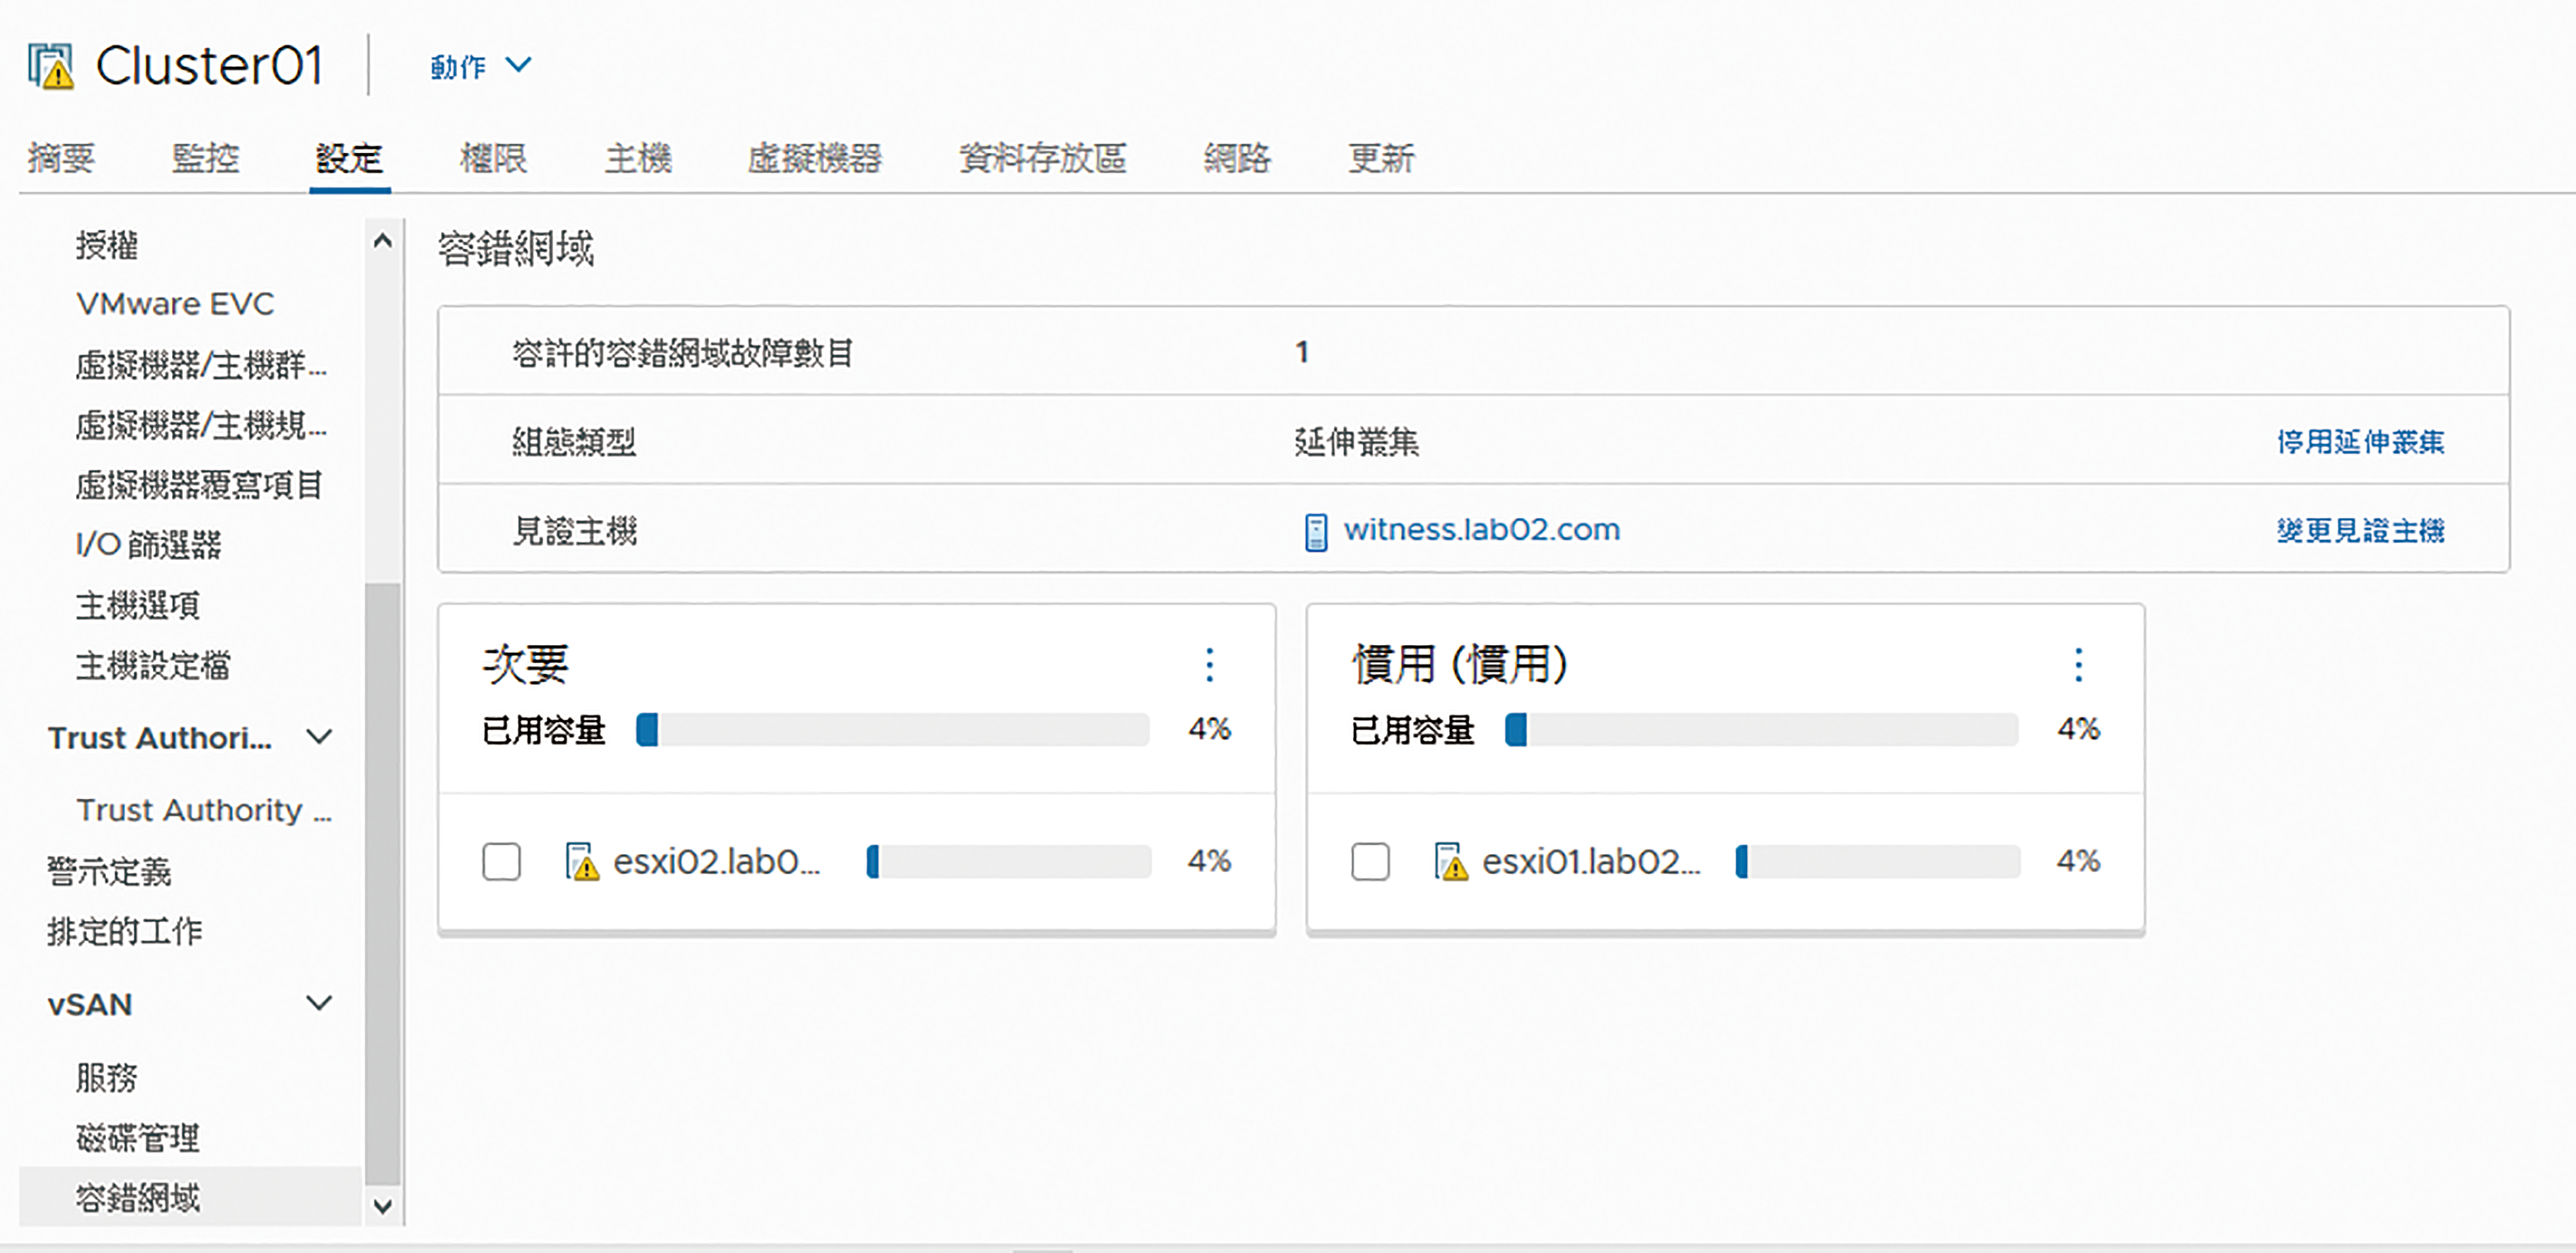
Task: Open the 虛擬機器 tab
Action: pos(815,158)
